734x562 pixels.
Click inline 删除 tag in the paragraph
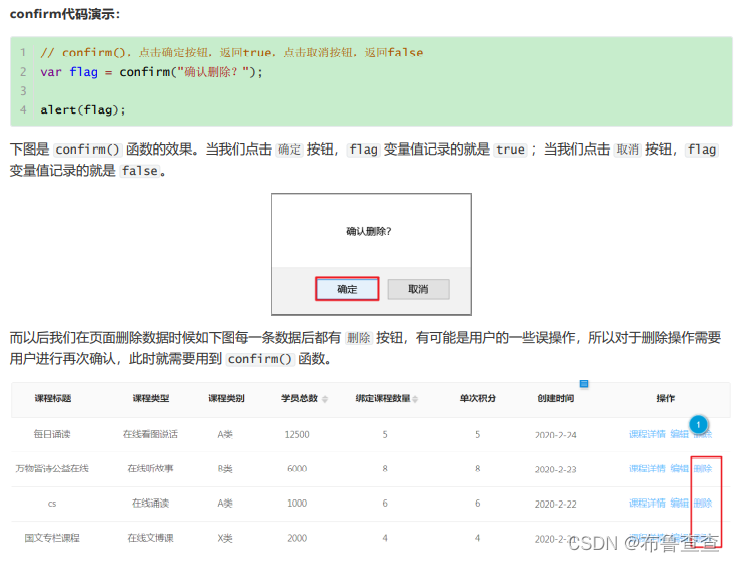(359, 338)
